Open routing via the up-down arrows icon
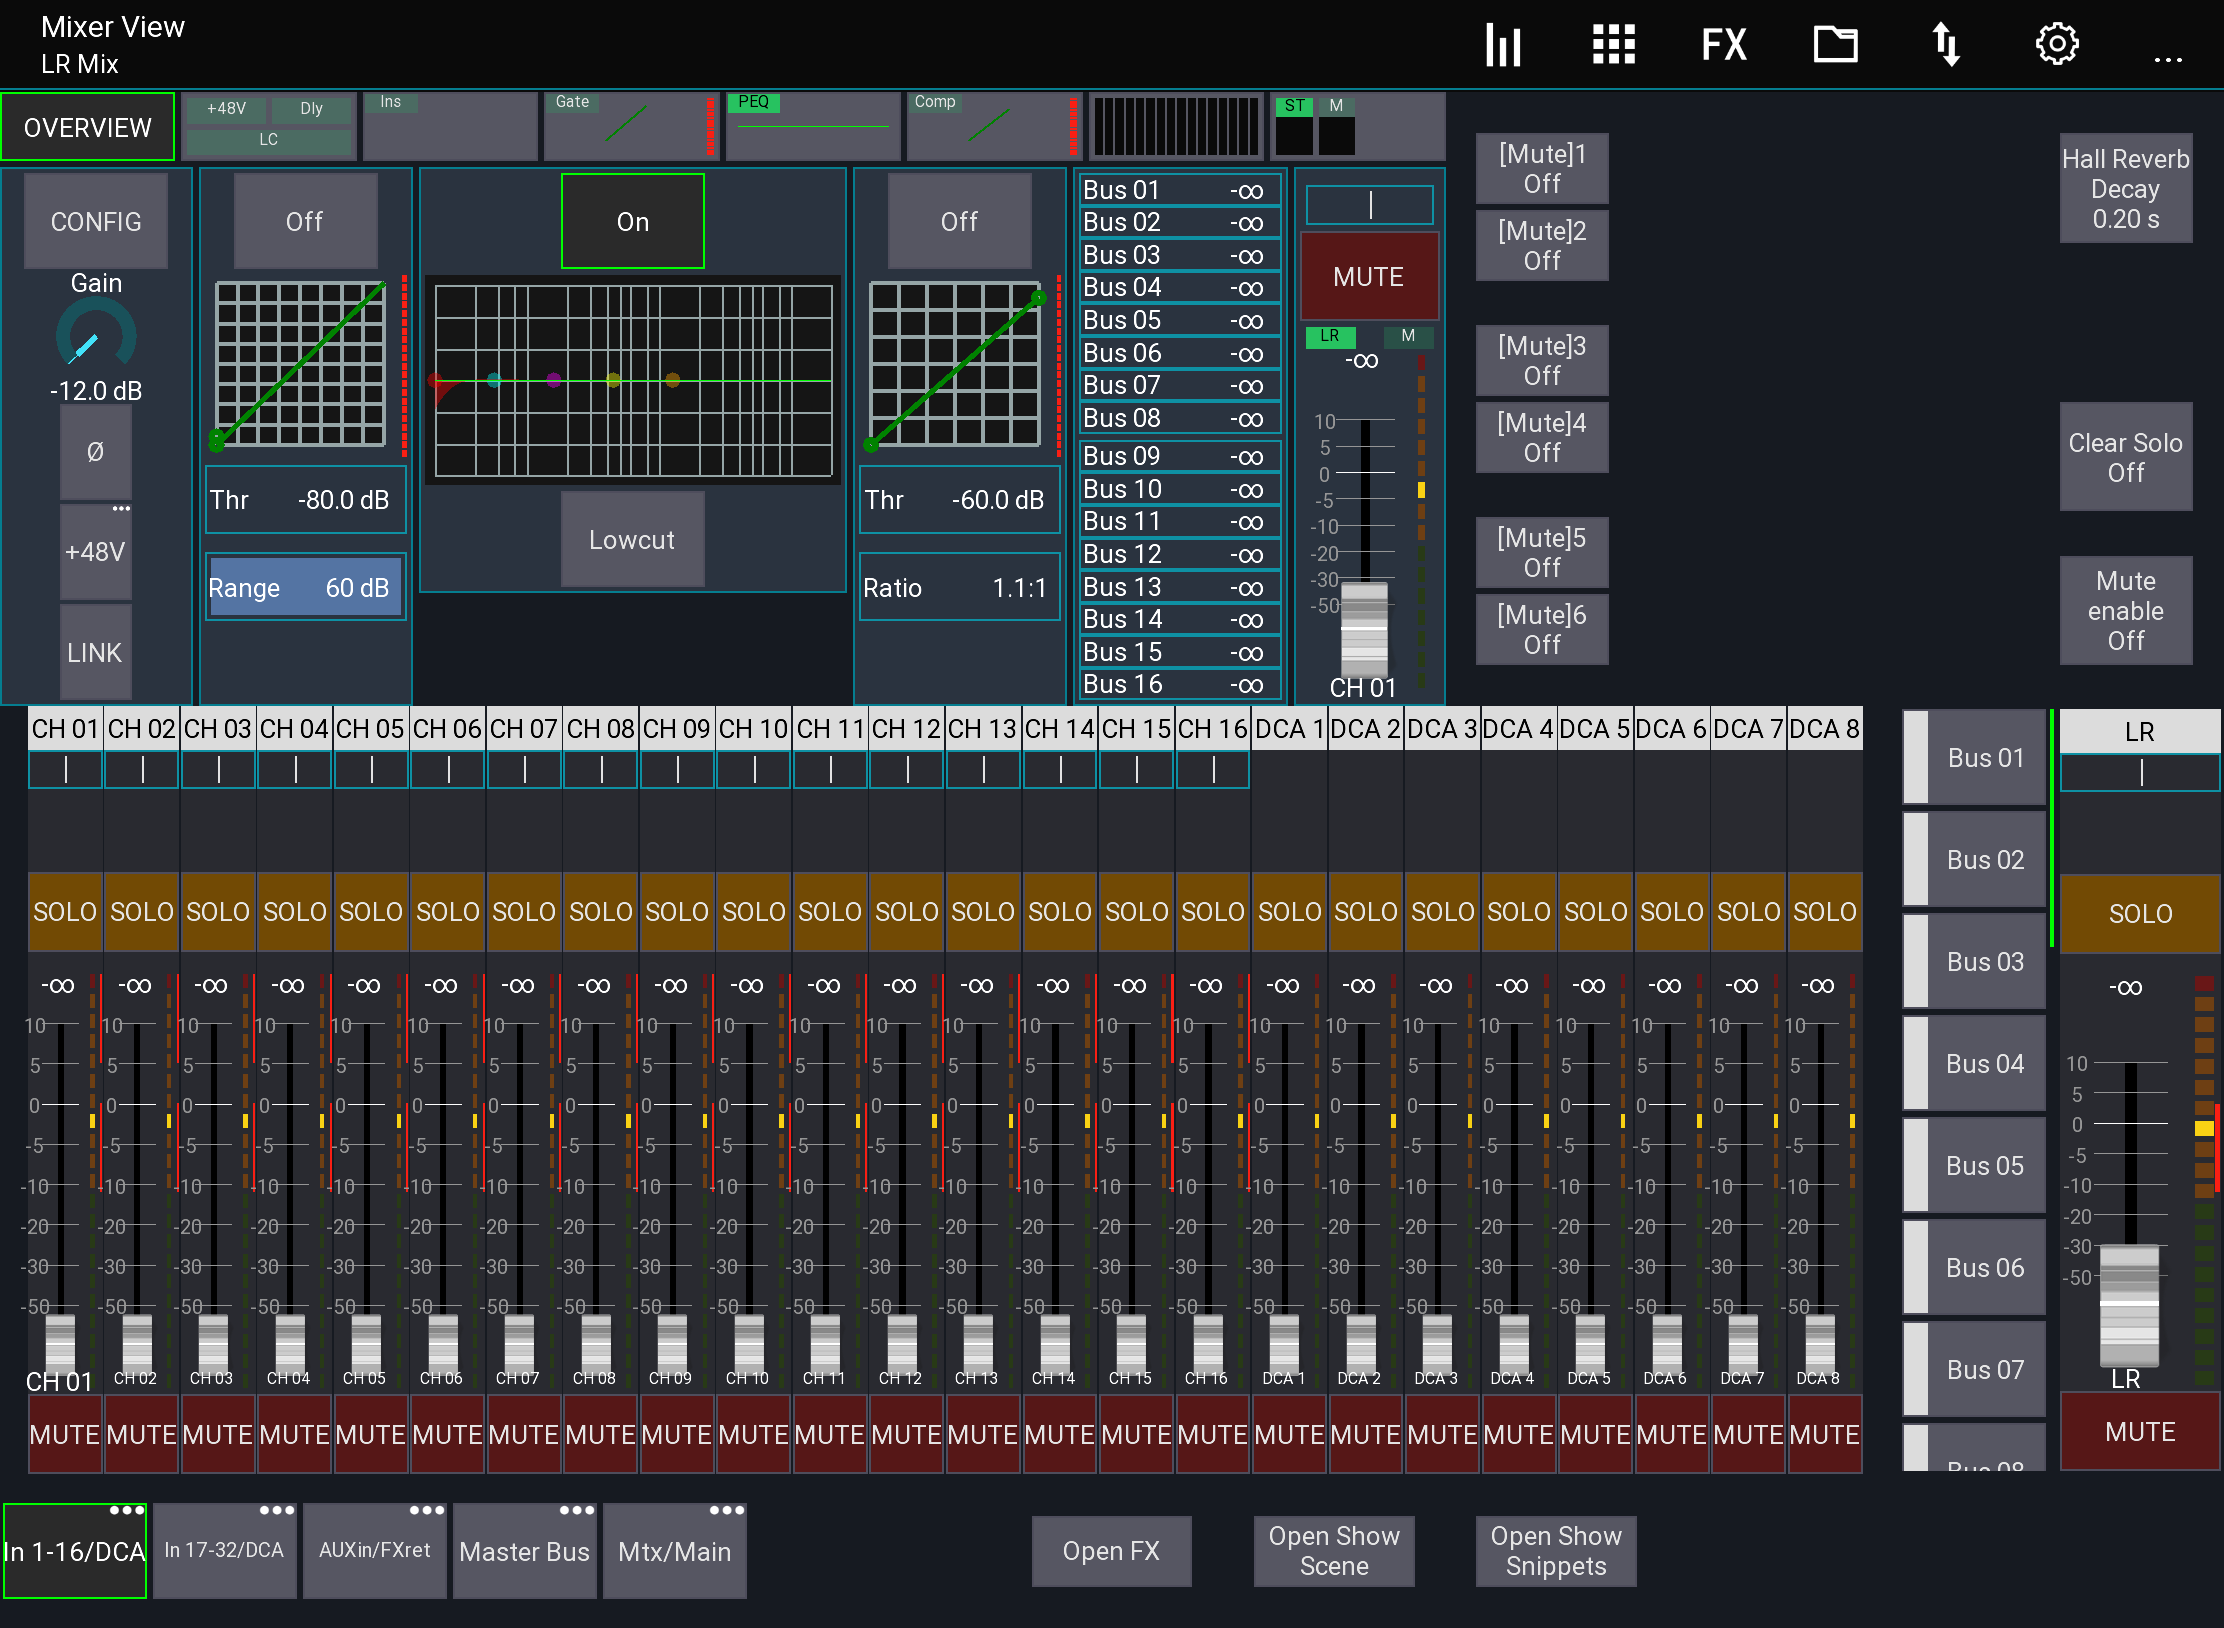This screenshot has height=1628, width=2224. (x=1946, y=45)
